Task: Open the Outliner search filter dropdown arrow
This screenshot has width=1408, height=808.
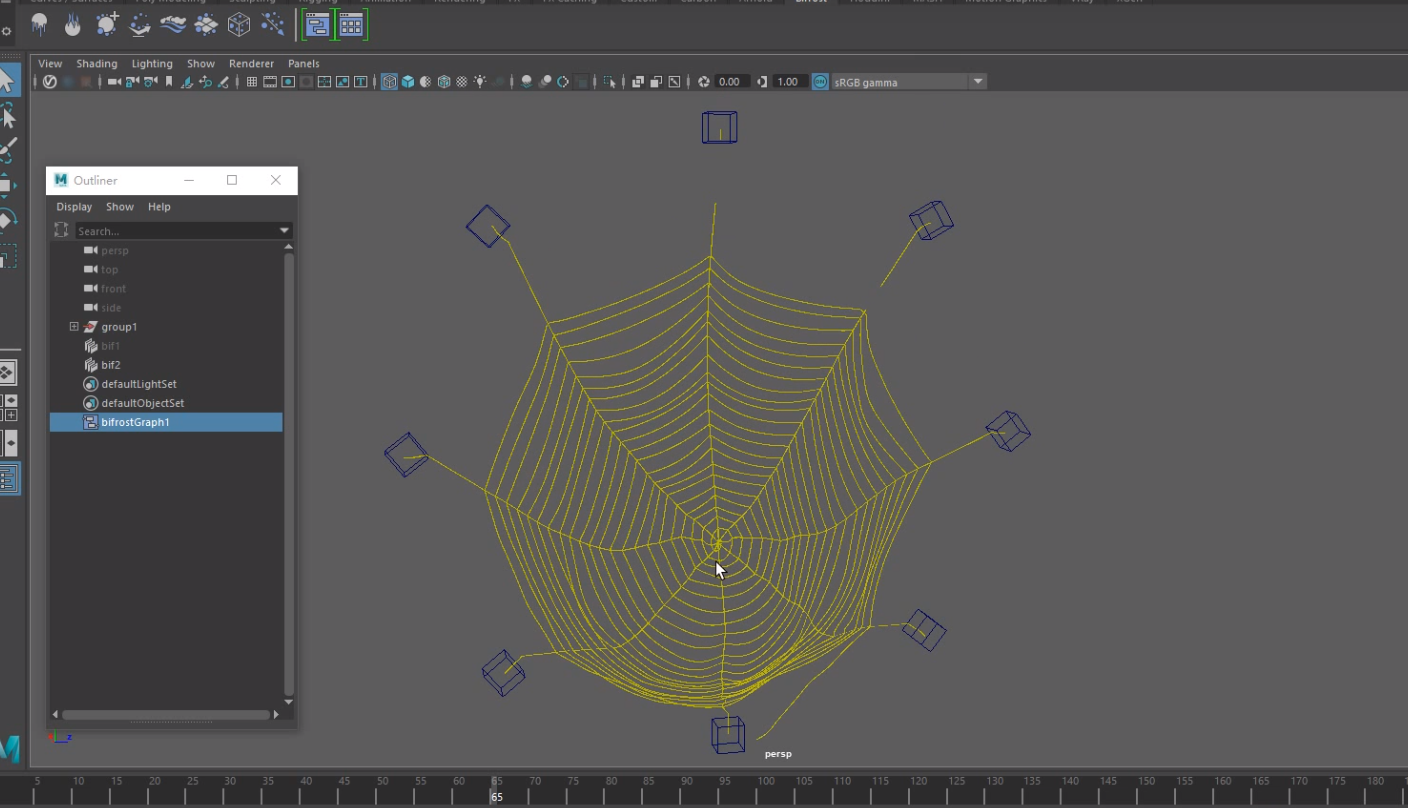Action: click(x=284, y=230)
